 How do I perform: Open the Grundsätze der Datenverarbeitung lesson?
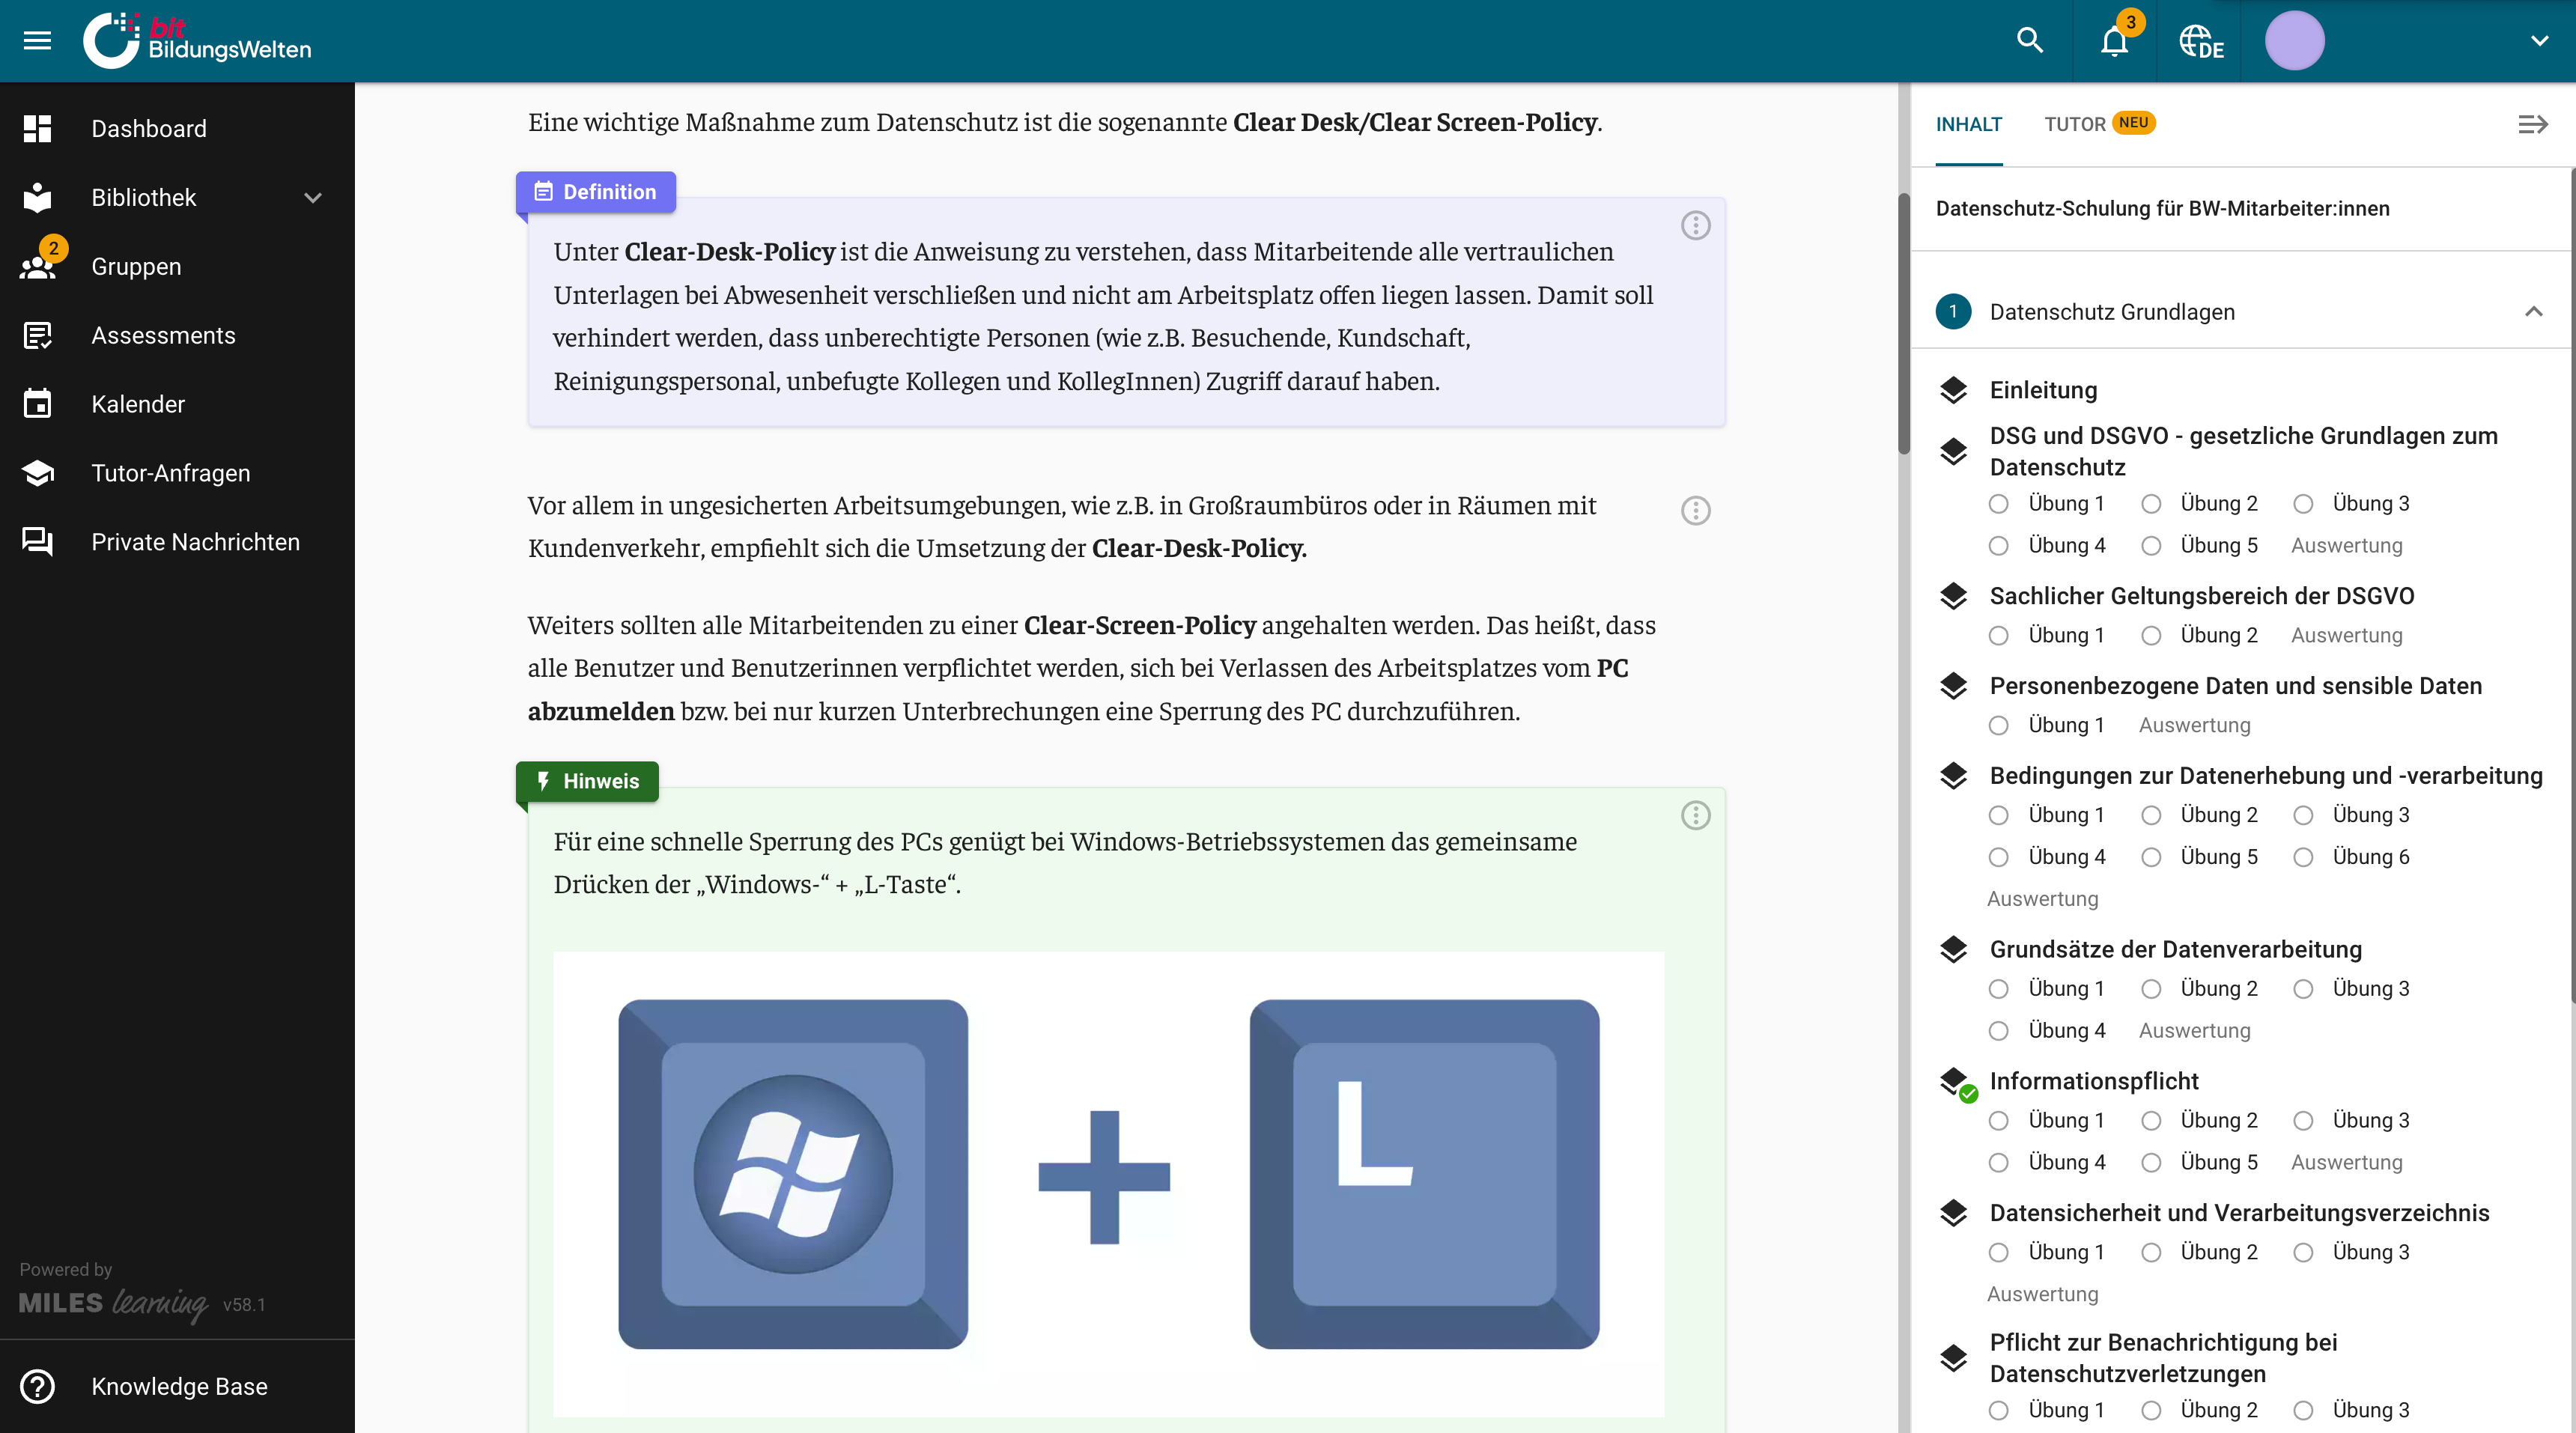click(2175, 949)
